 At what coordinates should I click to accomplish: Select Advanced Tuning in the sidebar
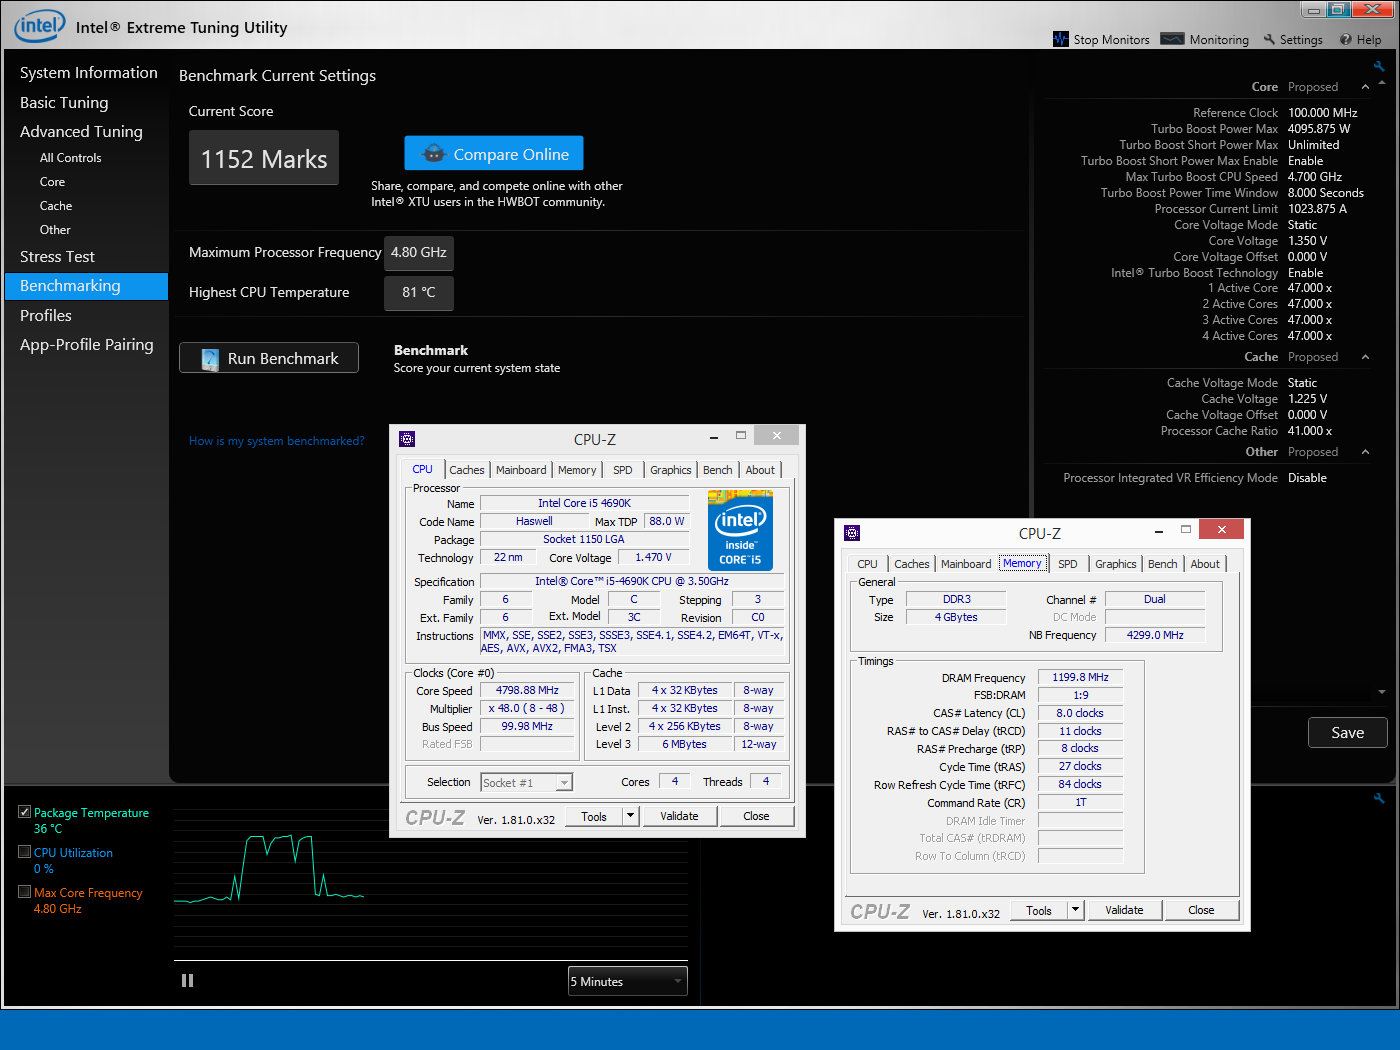pos(81,132)
